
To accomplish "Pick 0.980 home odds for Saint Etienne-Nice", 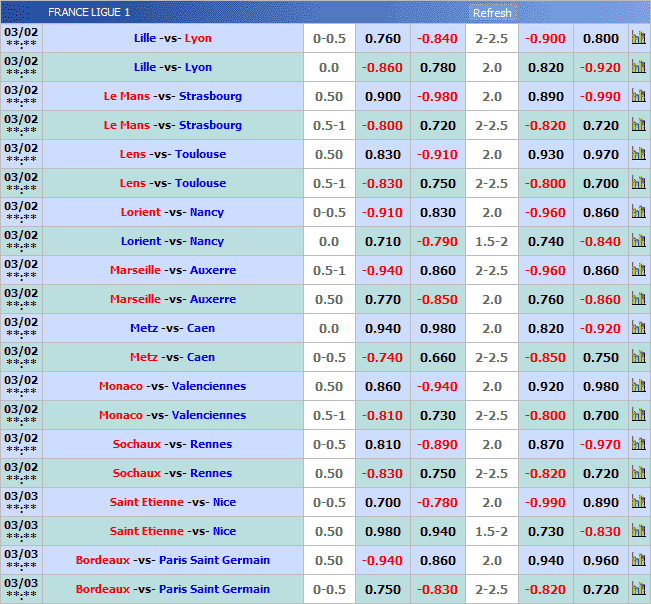I will click(382, 532).
